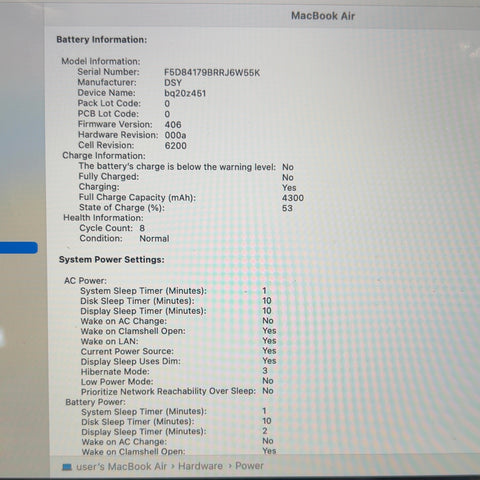Select the blue highlighted sidebar item

pyautogui.click(x=19, y=248)
